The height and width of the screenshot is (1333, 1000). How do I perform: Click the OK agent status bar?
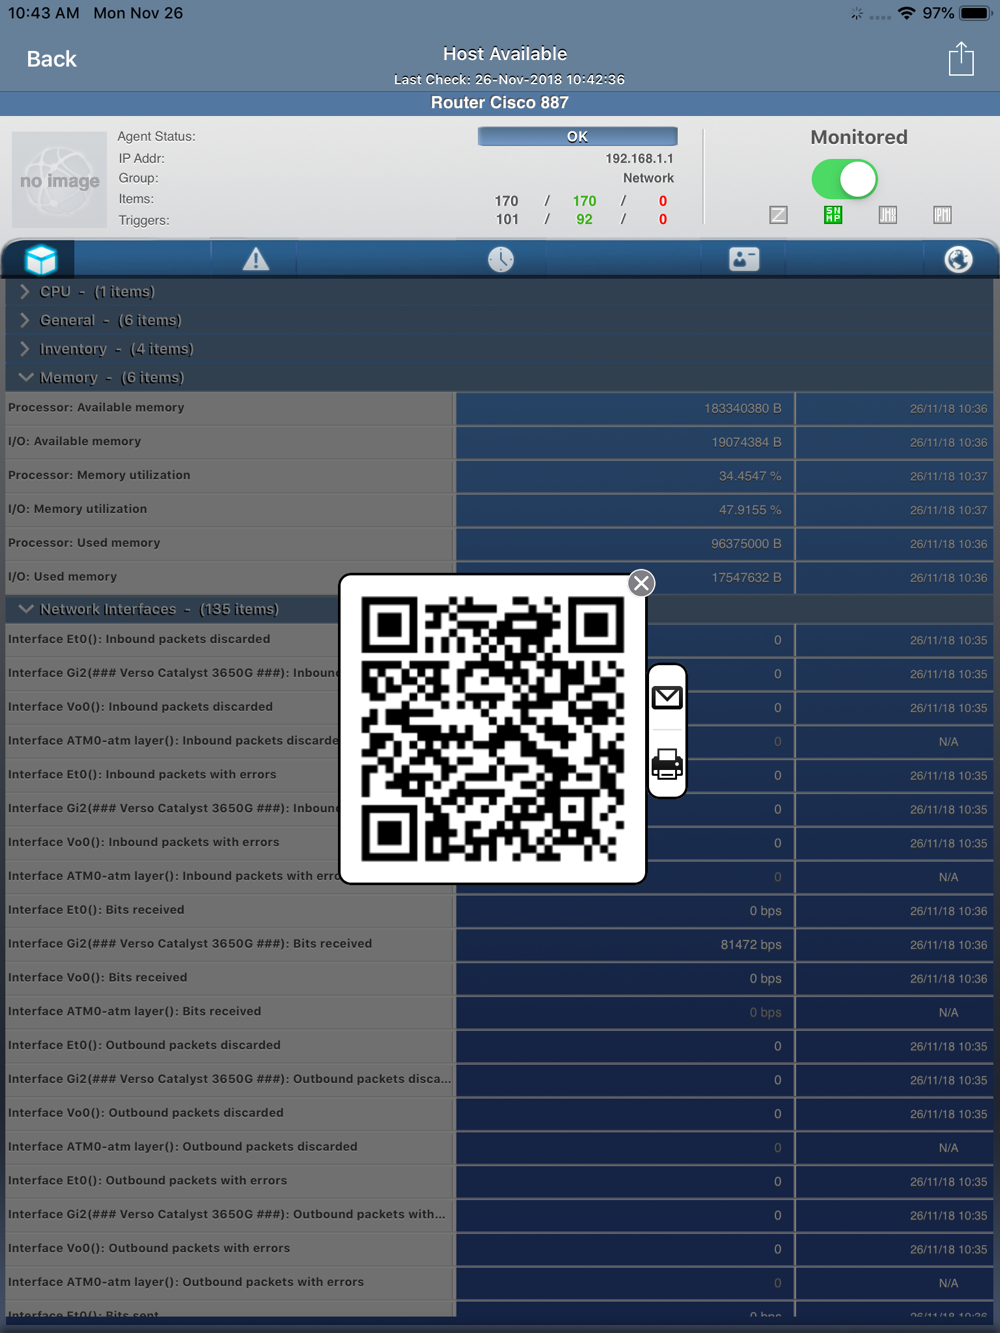coord(577,136)
